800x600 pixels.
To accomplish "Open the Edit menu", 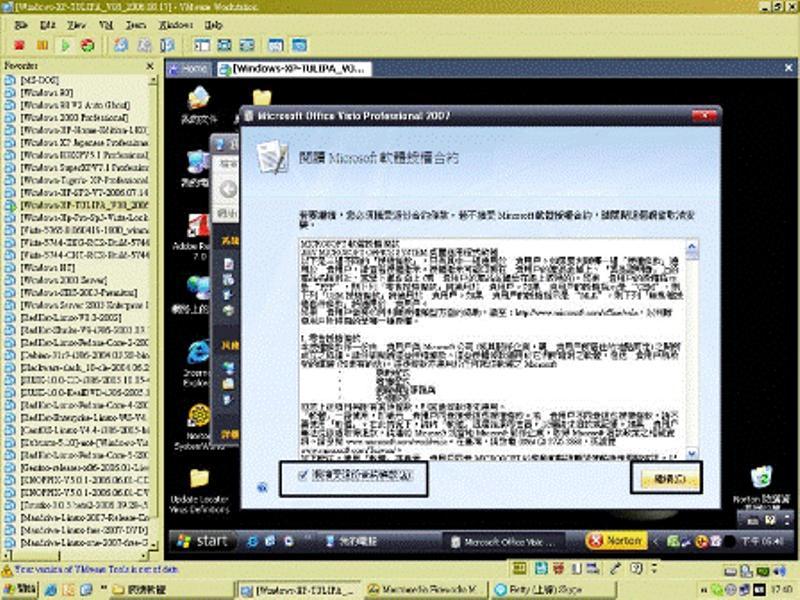I will [47, 24].
